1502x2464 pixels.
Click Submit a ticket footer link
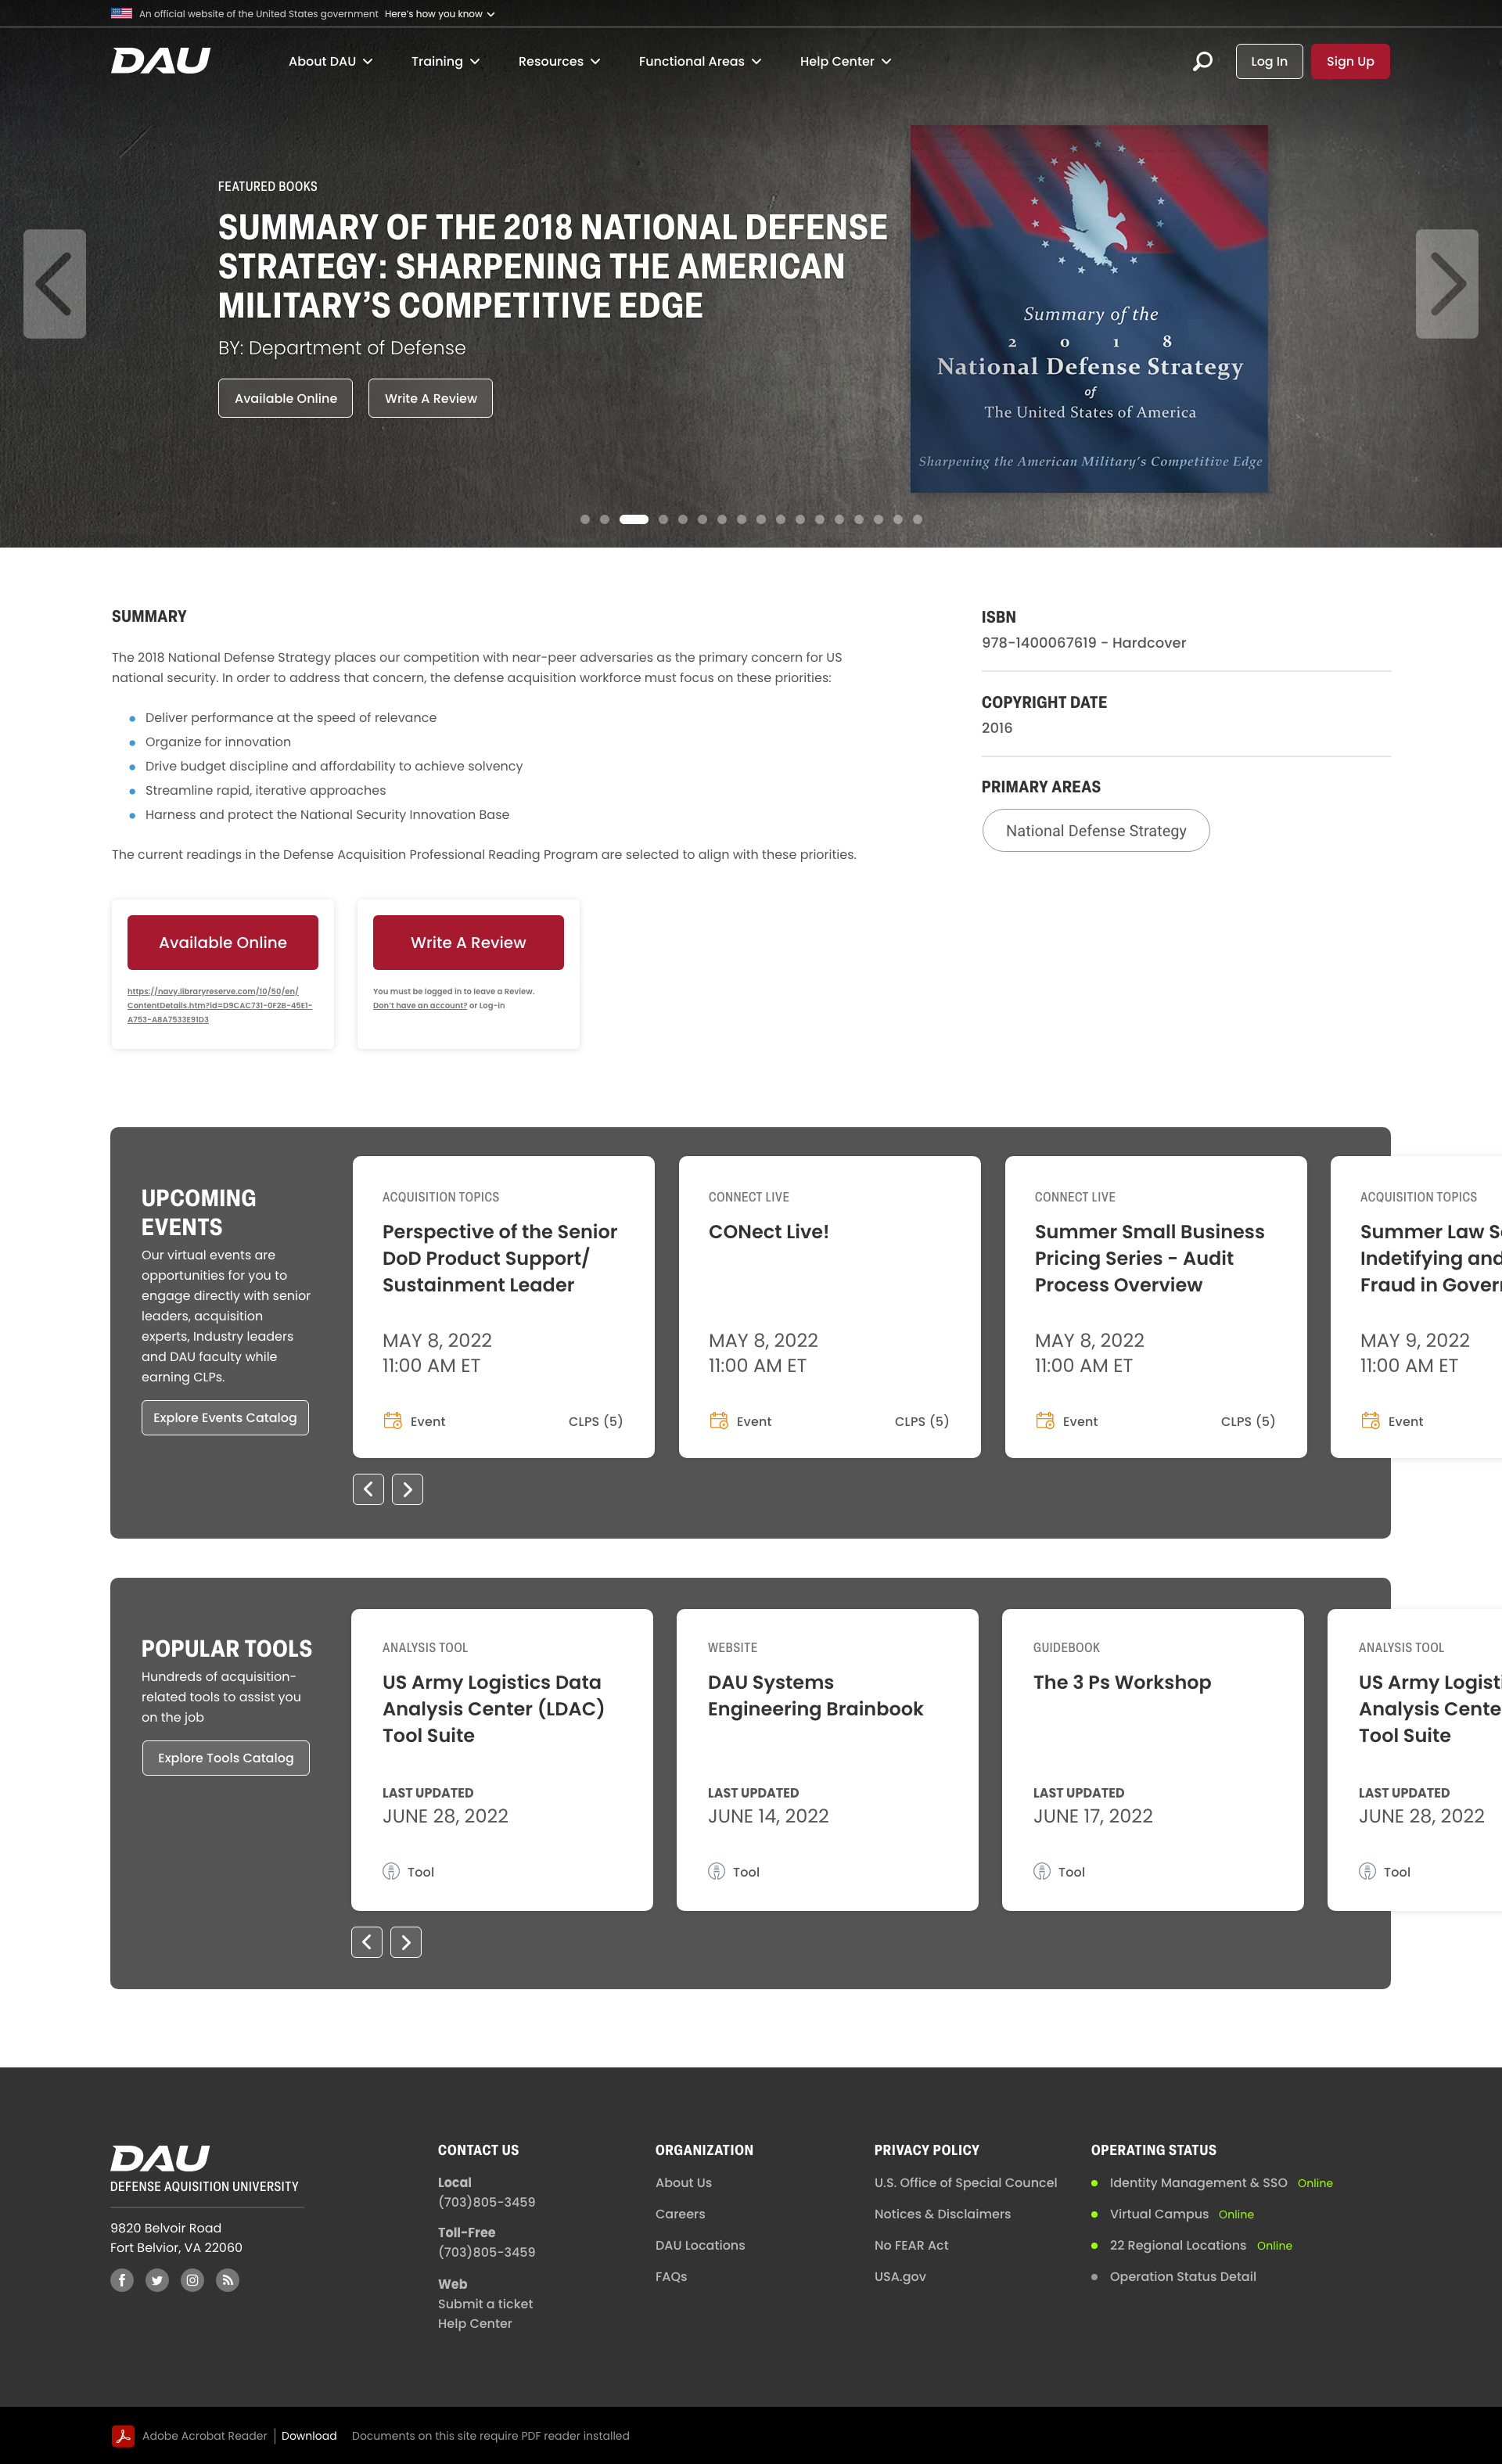[485, 2303]
